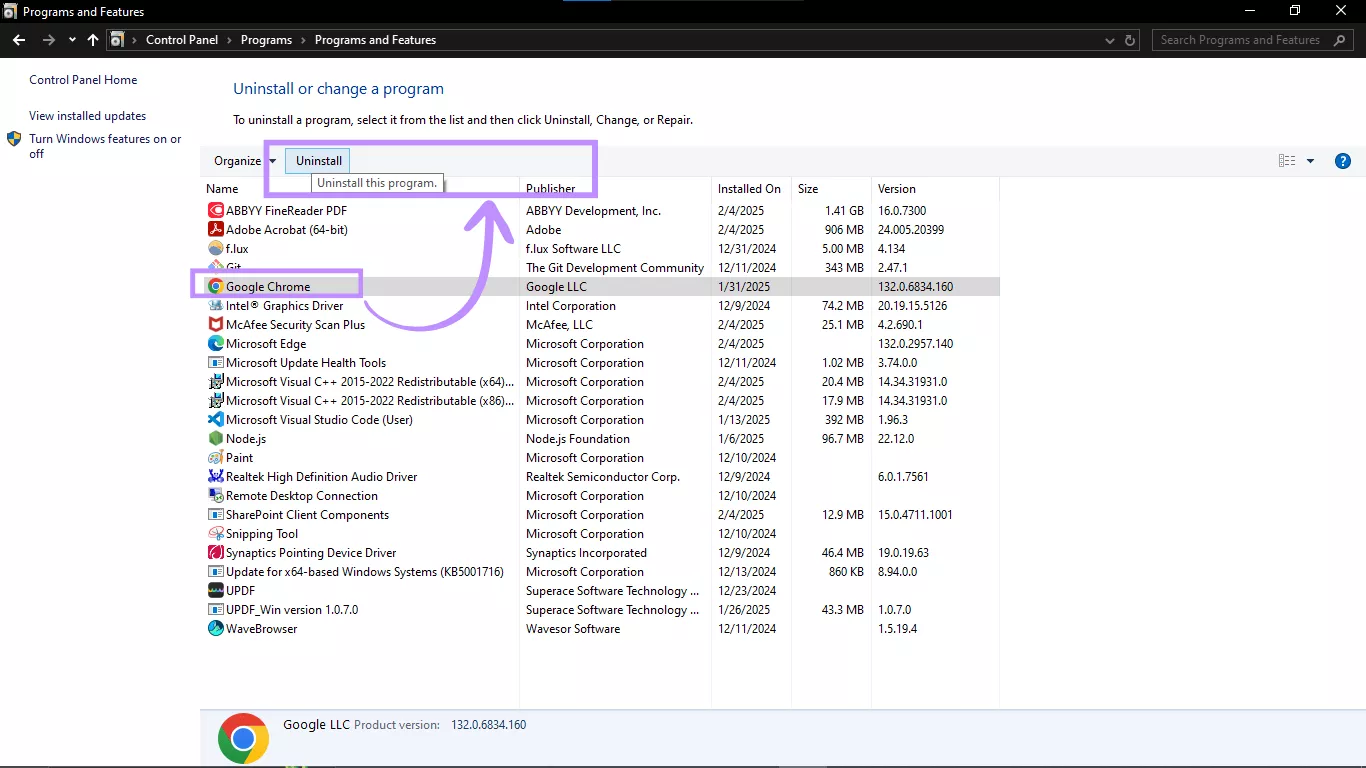Open the recent locations dropdown arrow
The image size is (1366, 768).
coord(72,40)
